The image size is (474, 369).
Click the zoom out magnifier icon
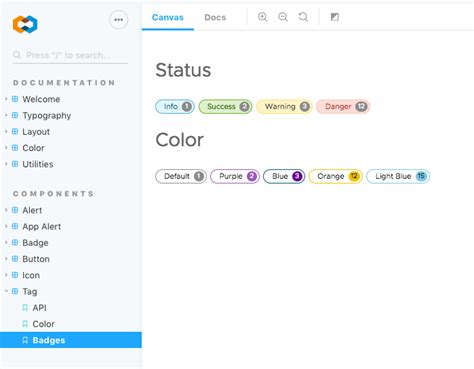tap(283, 17)
